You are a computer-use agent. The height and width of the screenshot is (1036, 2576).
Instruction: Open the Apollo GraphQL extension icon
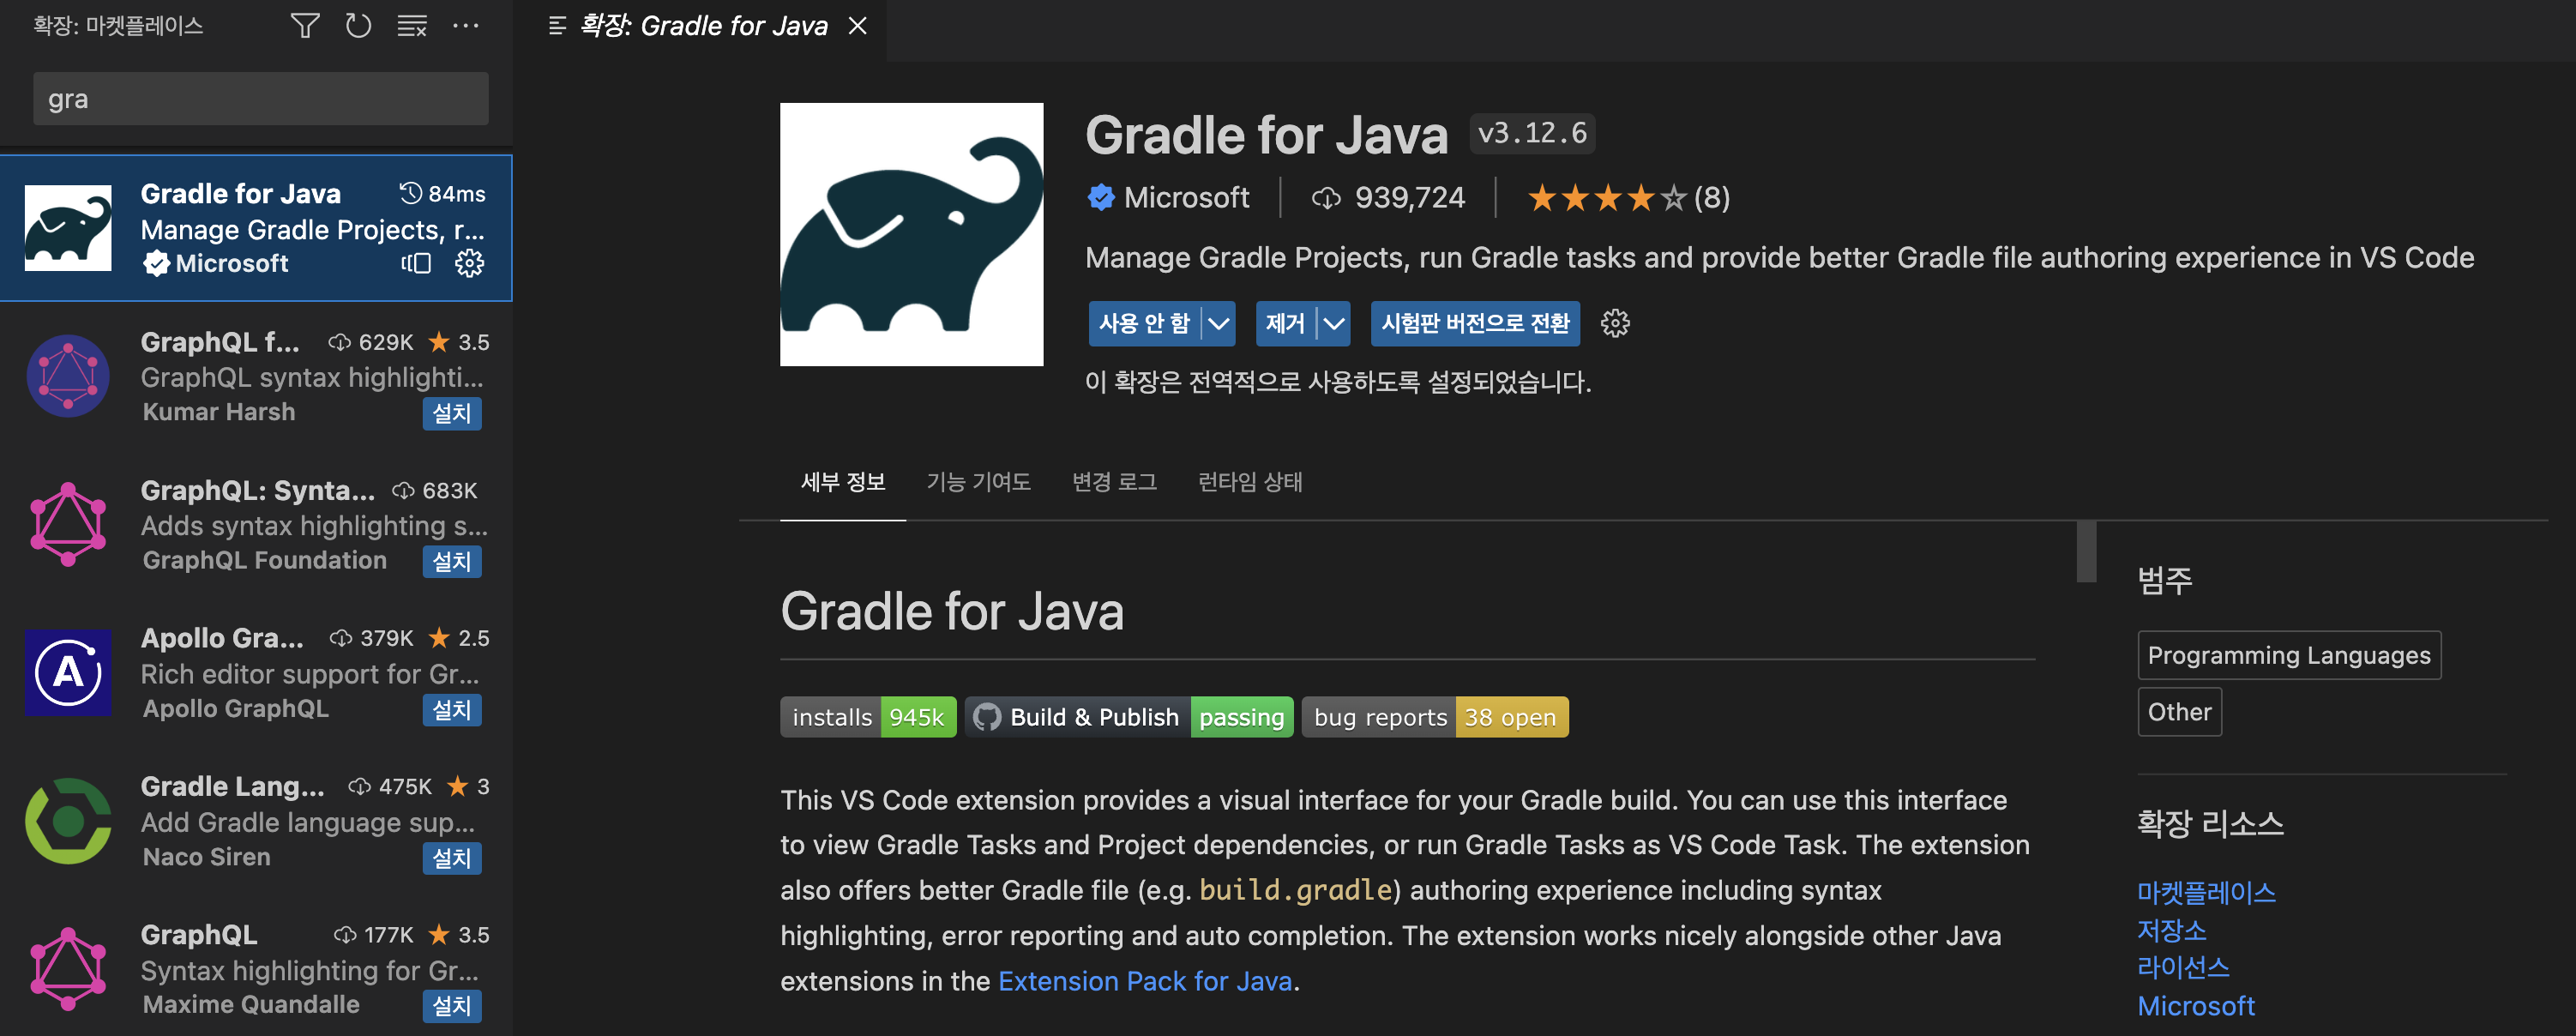click(x=68, y=672)
